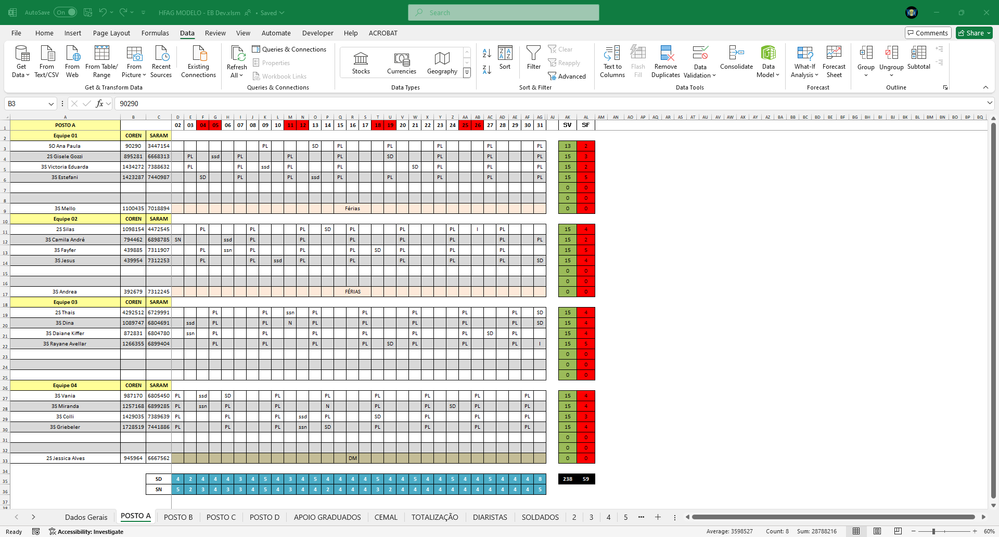The width and height of the screenshot is (999, 537).
Task: Redo the last action
Action: pyautogui.click(x=124, y=12)
